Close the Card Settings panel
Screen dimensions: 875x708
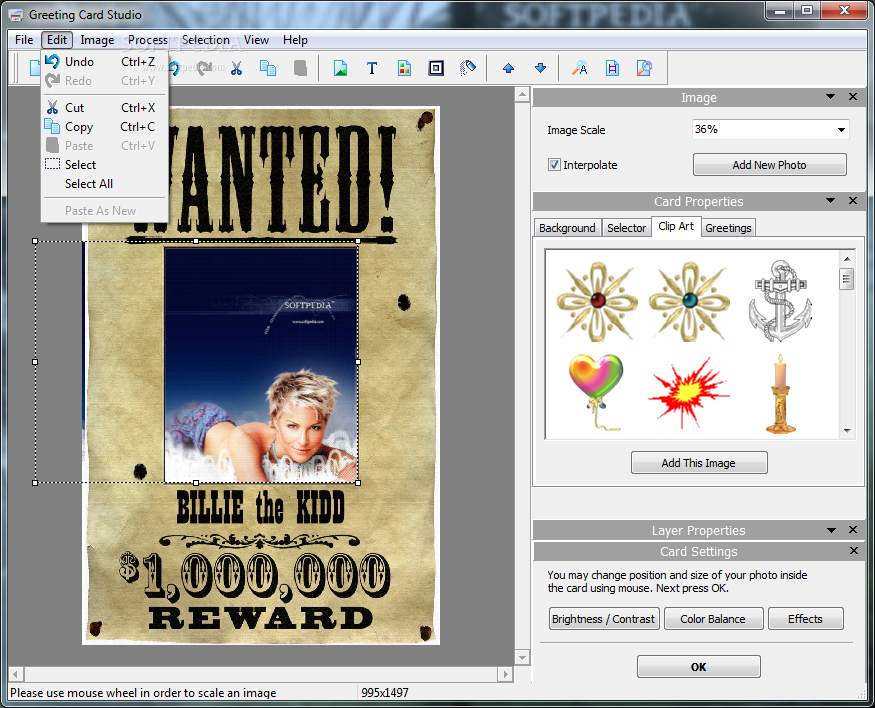[x=854, y=551]
